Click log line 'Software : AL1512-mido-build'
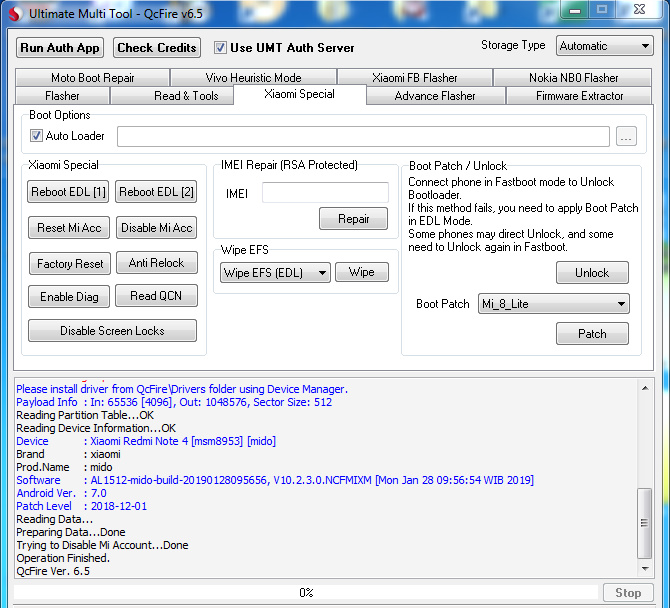The height and width of the screenshot is (608, 670). [275, 480]
